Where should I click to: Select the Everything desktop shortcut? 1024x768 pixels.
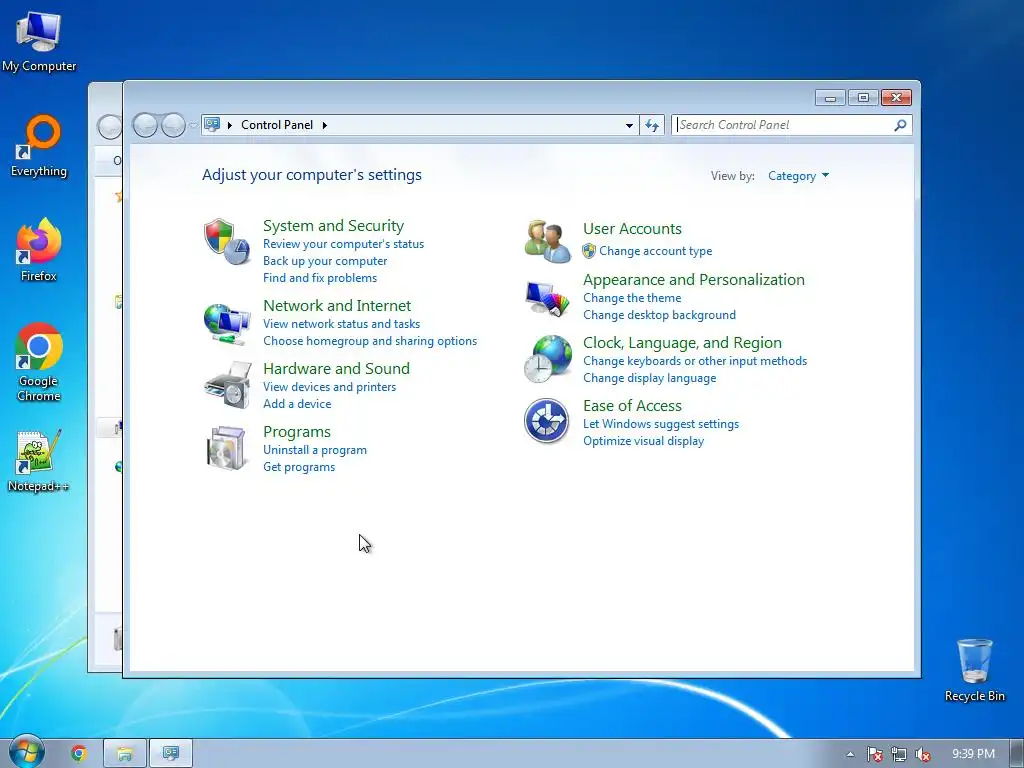(x=39, y=146)
